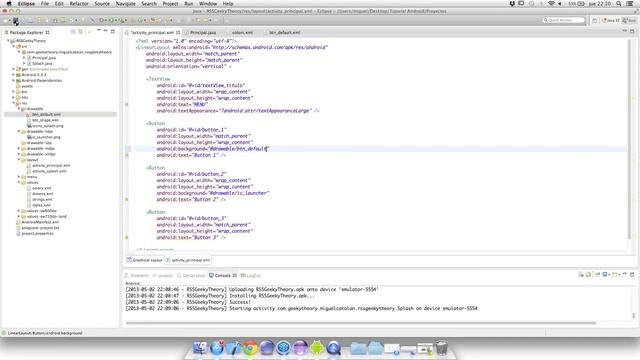Viewport: 640px width, 360px height.
Task: Switch to Principal.java editor tab
Action: 203,32
